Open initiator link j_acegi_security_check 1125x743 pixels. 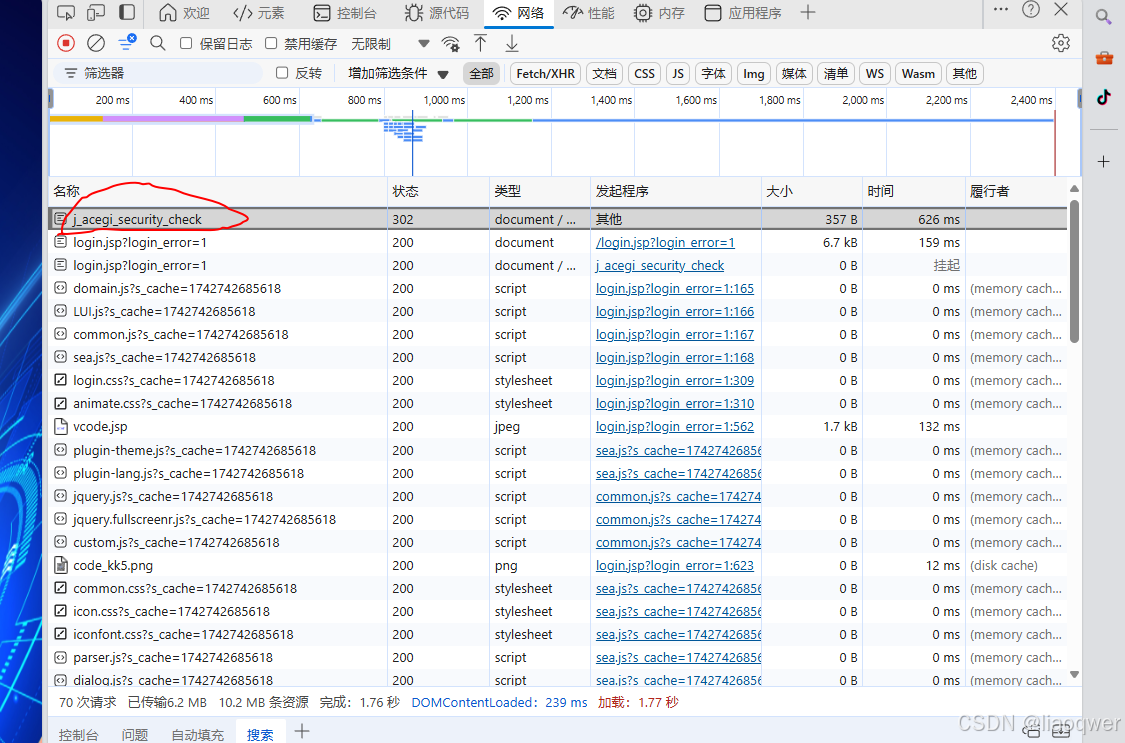click(x=659, y=266)
